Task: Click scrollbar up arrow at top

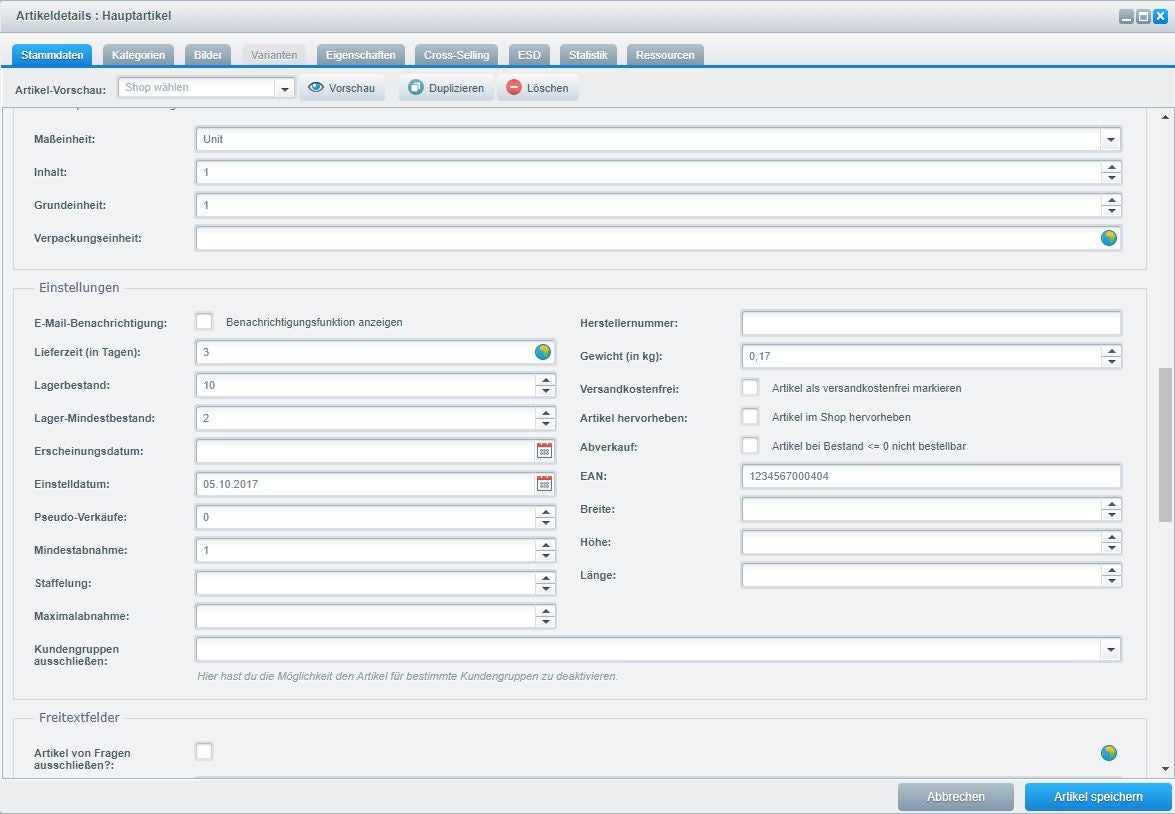Action: coord(1165,118)
